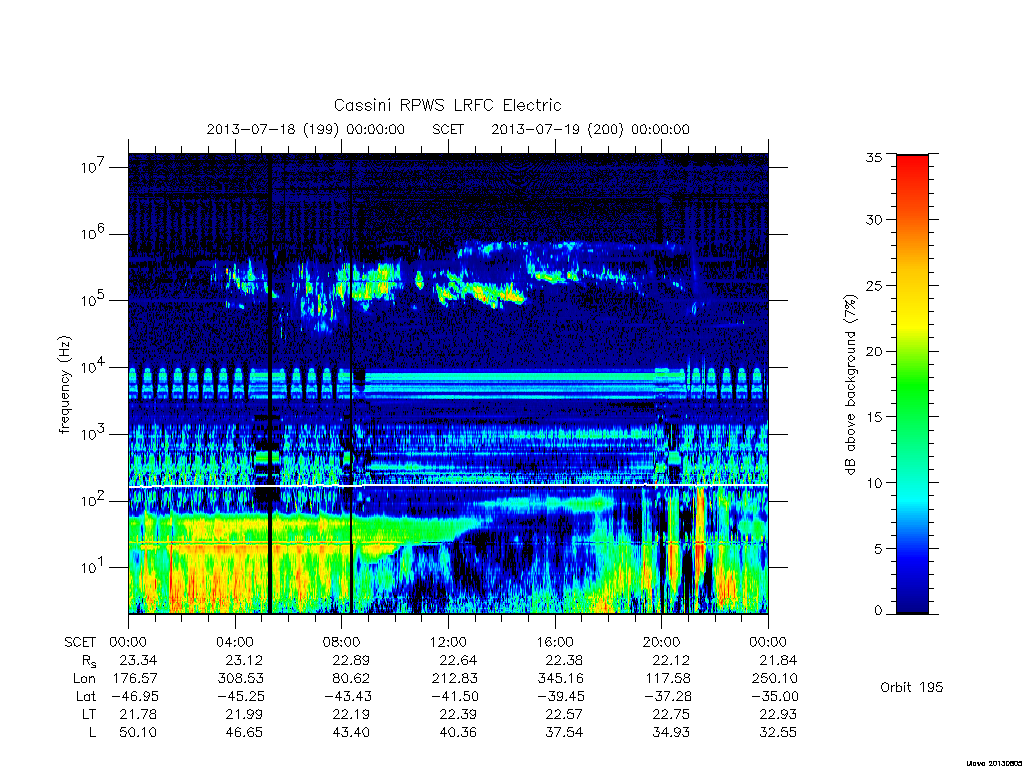
Task: Click the Lat value -46.95
Action: click(133, 696)
